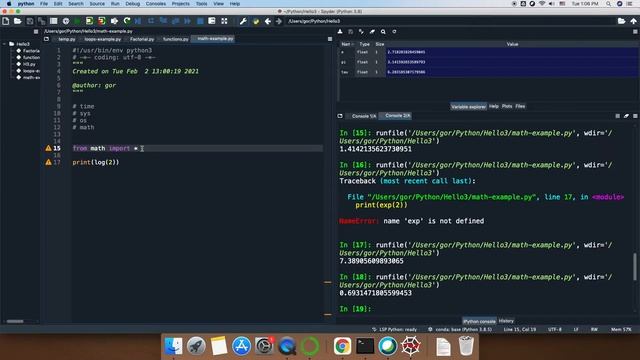This screenshot has width=640, height=360.
Task: Click the Run current cell icon
Action: click(89, 21)
